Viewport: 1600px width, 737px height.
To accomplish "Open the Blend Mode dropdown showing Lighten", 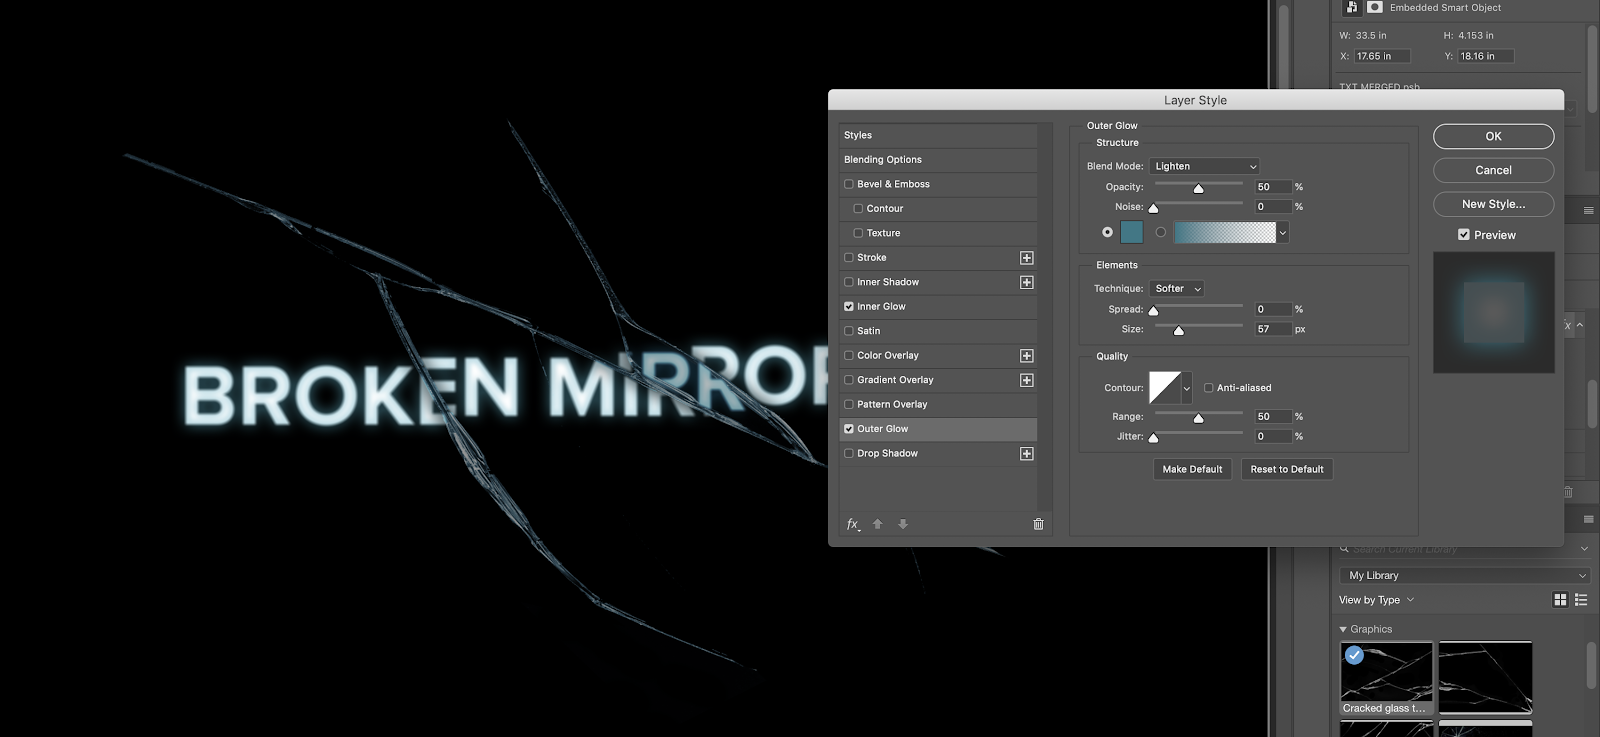I will click(x=1205, y=166).
